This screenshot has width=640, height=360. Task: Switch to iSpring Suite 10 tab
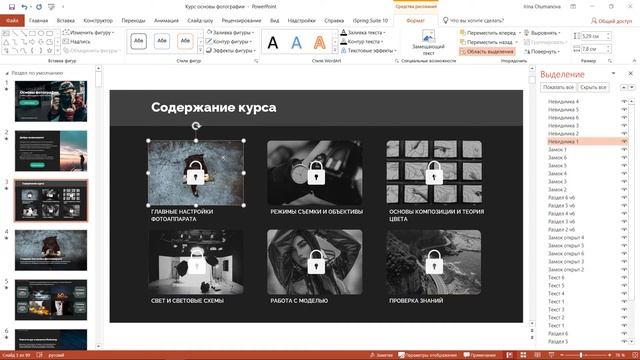370,20
